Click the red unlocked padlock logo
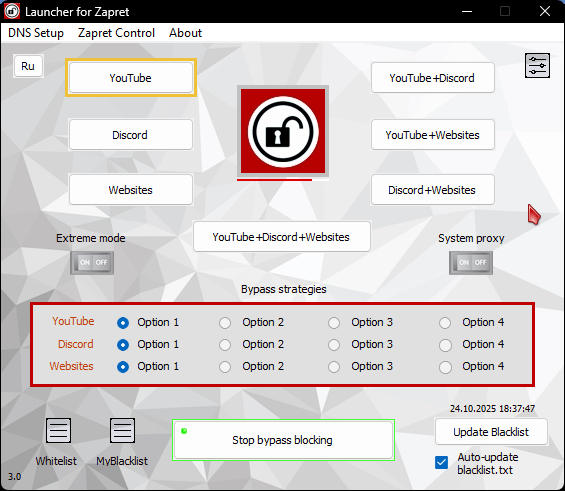Image resolution: width=565 pixels, height=491 pixels. click(283, 131)
